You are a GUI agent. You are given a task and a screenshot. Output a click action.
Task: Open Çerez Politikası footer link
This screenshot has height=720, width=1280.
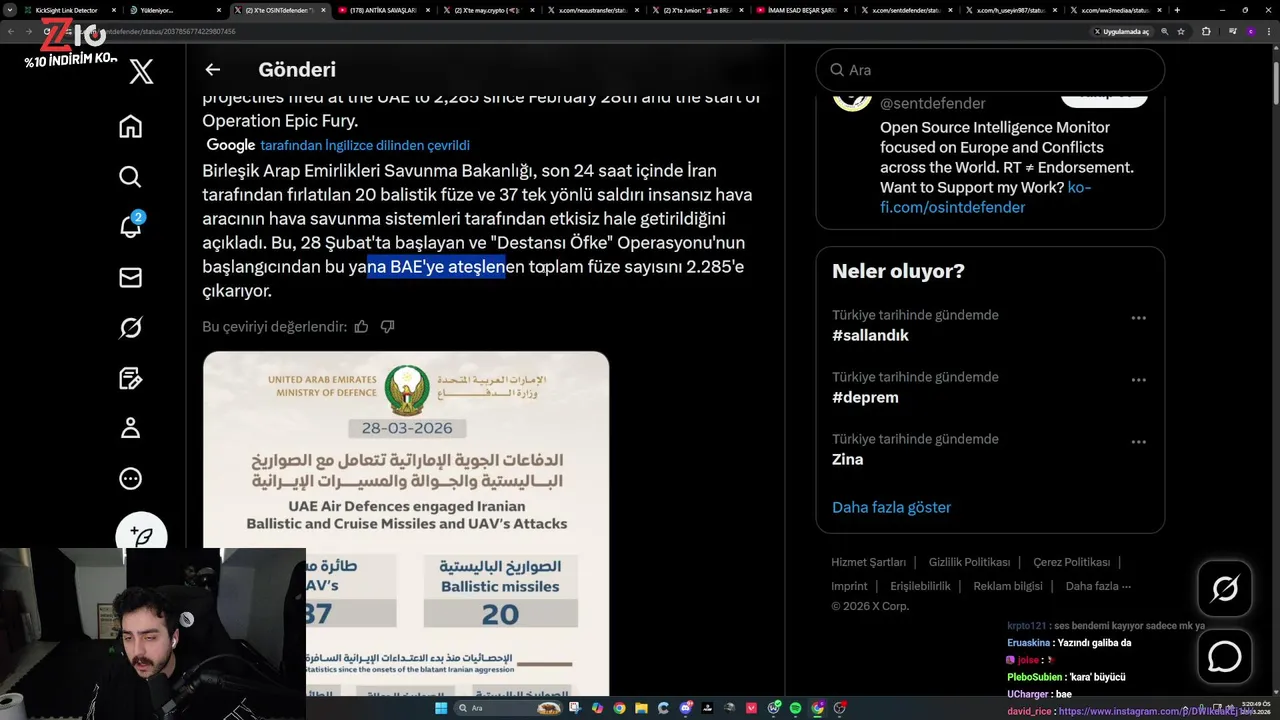pyautogui.click(x=1071, y=562)
